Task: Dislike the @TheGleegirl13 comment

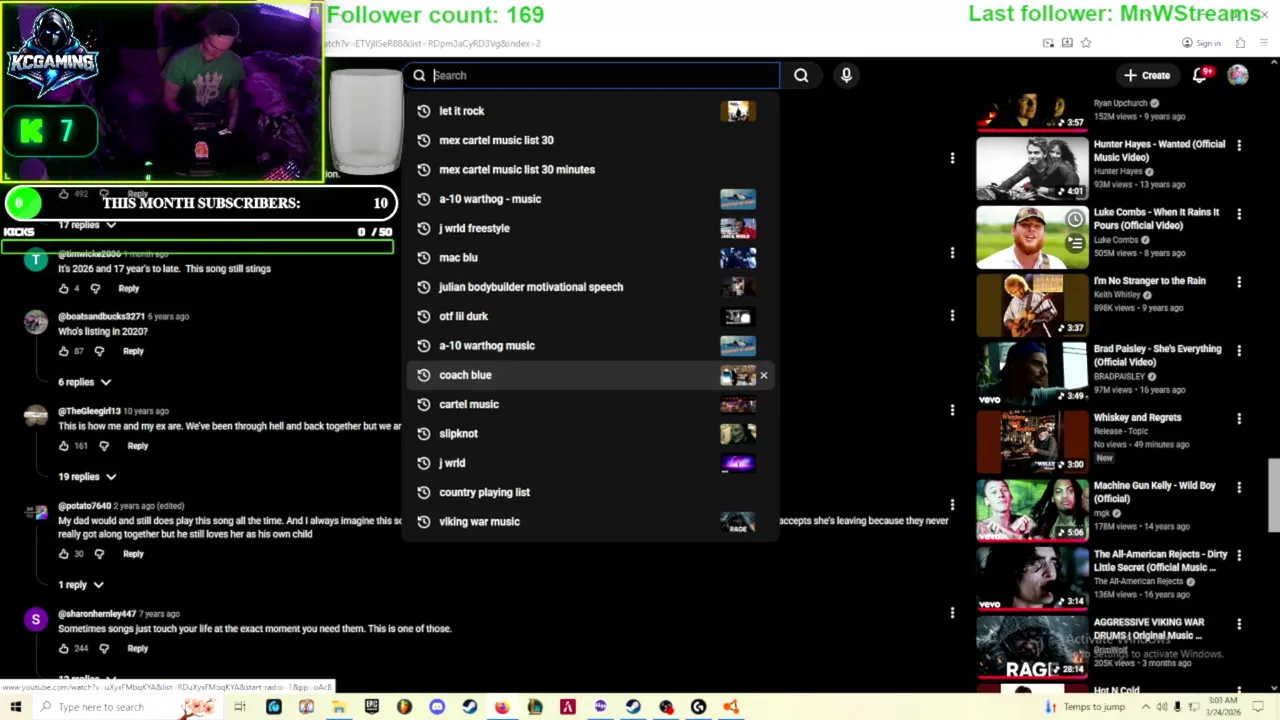Action: (x=103, y=446)
